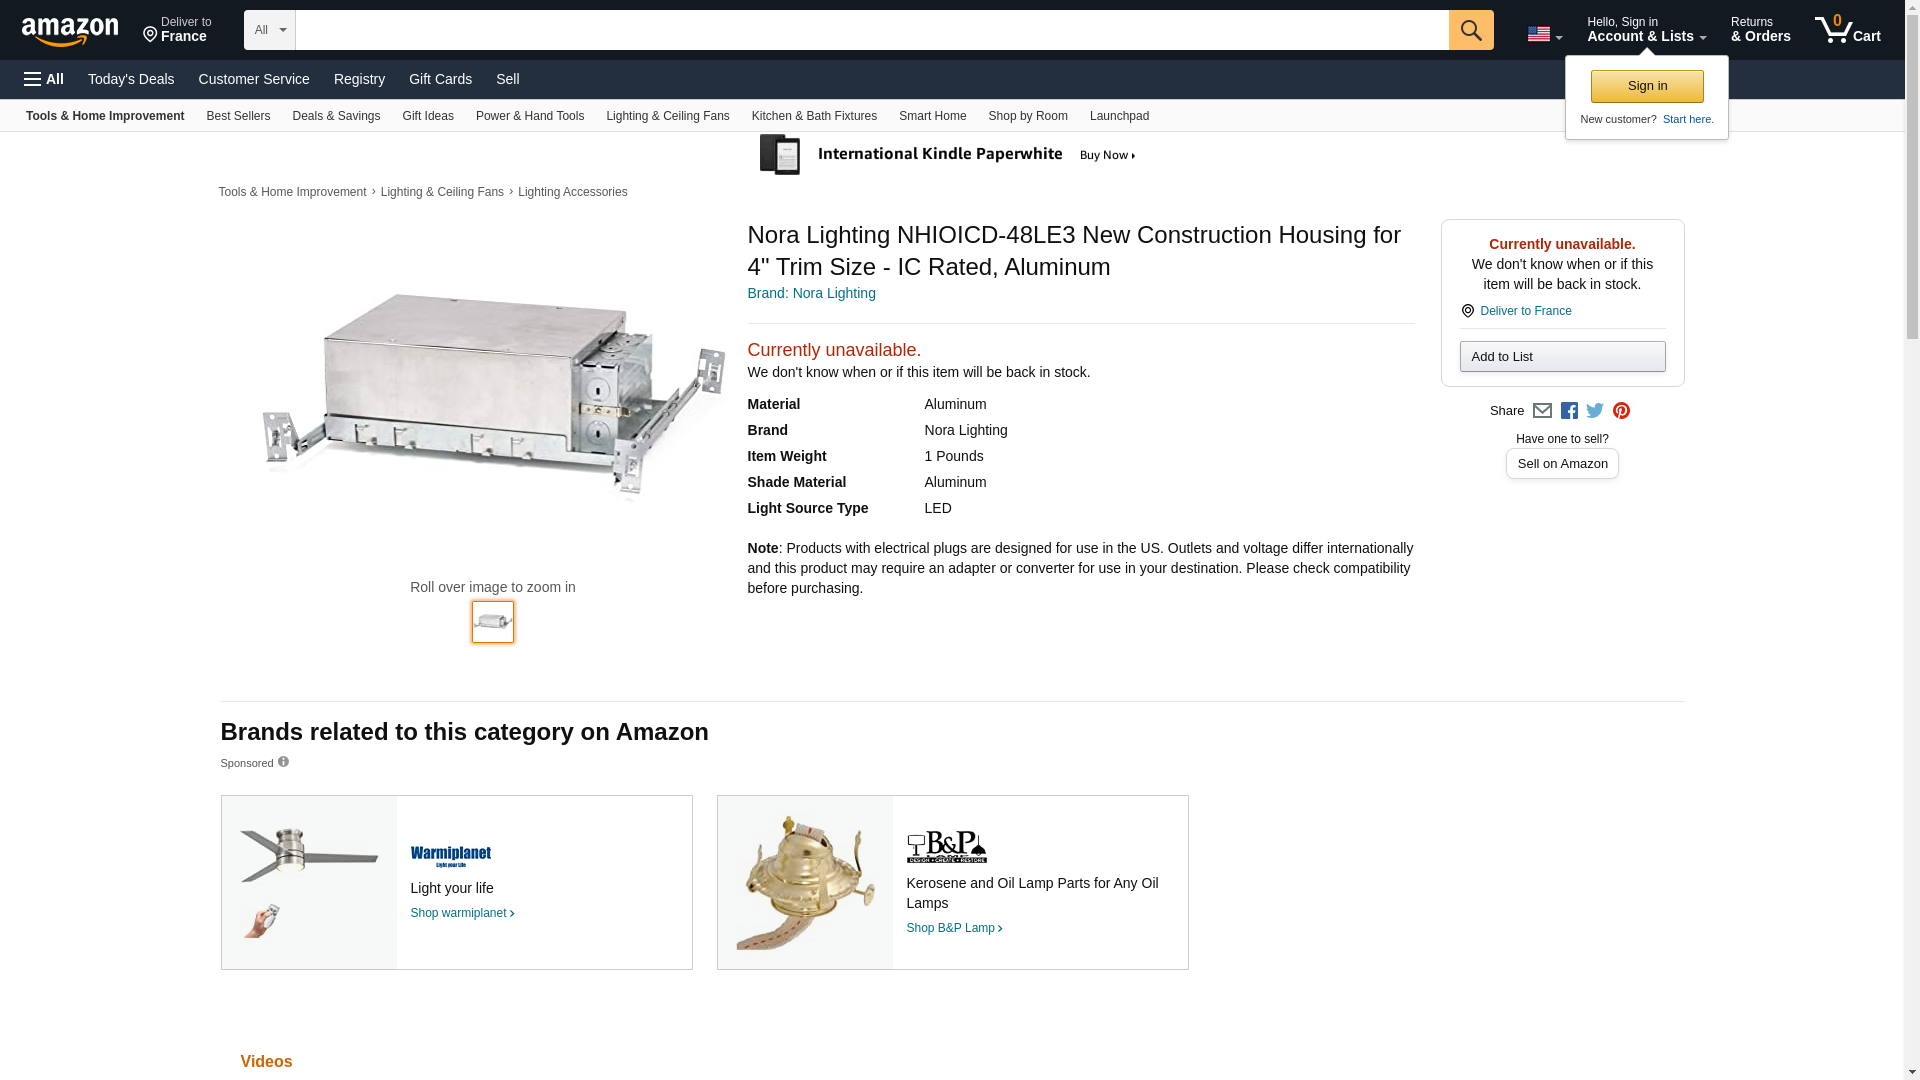The image size is (1920, 1080).
Task: Open Today's Deals tab
Action: [x=131, y=79]
